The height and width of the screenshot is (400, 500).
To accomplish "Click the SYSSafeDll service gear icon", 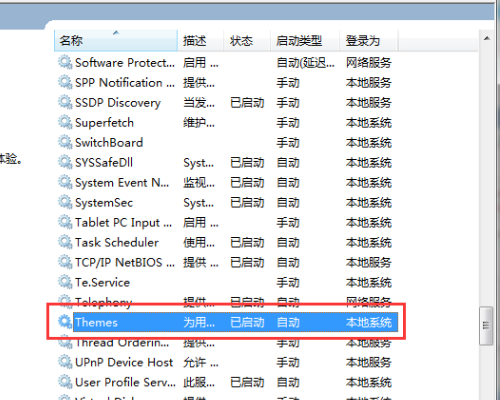I will coord(65,163).
